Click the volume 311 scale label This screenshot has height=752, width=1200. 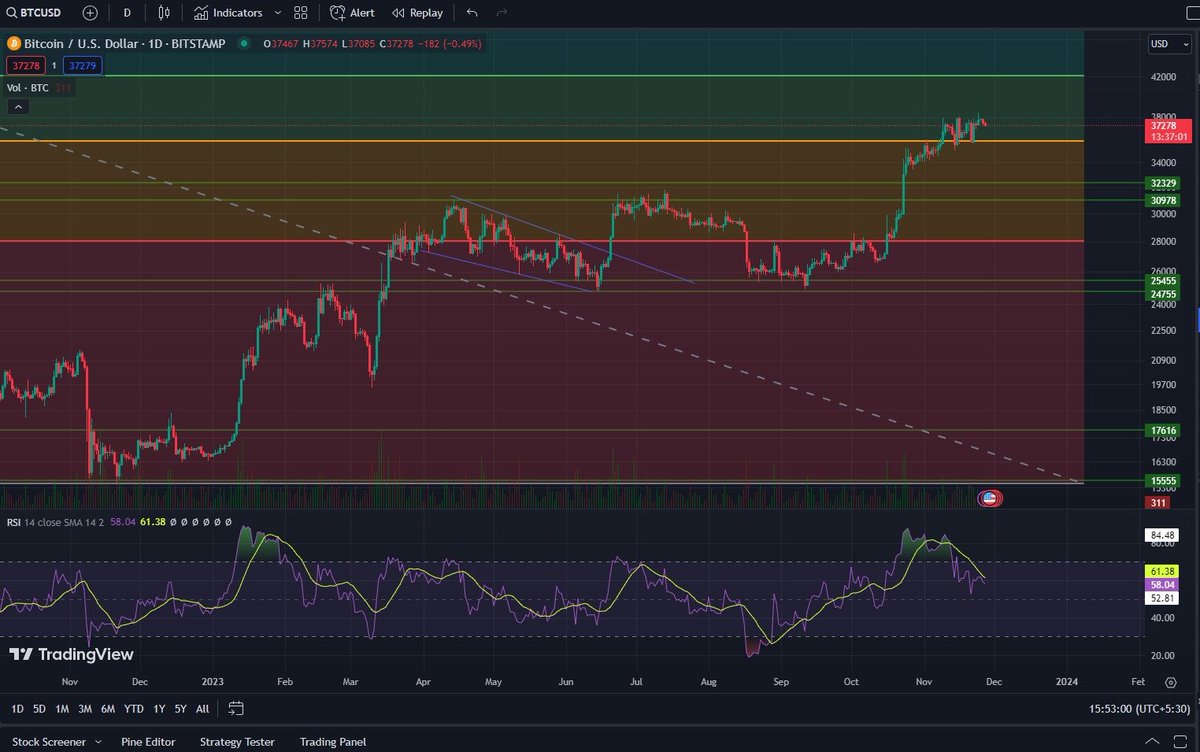click(x=1156, y=502)
